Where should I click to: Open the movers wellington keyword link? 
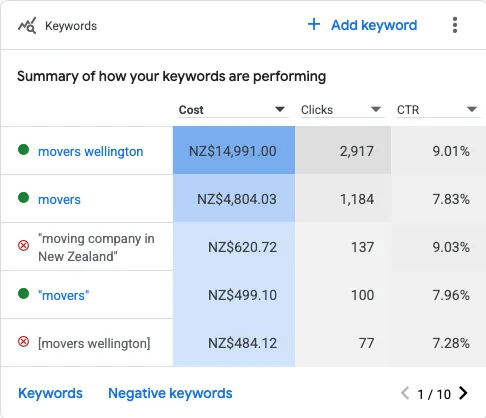(x=91, y=152)
